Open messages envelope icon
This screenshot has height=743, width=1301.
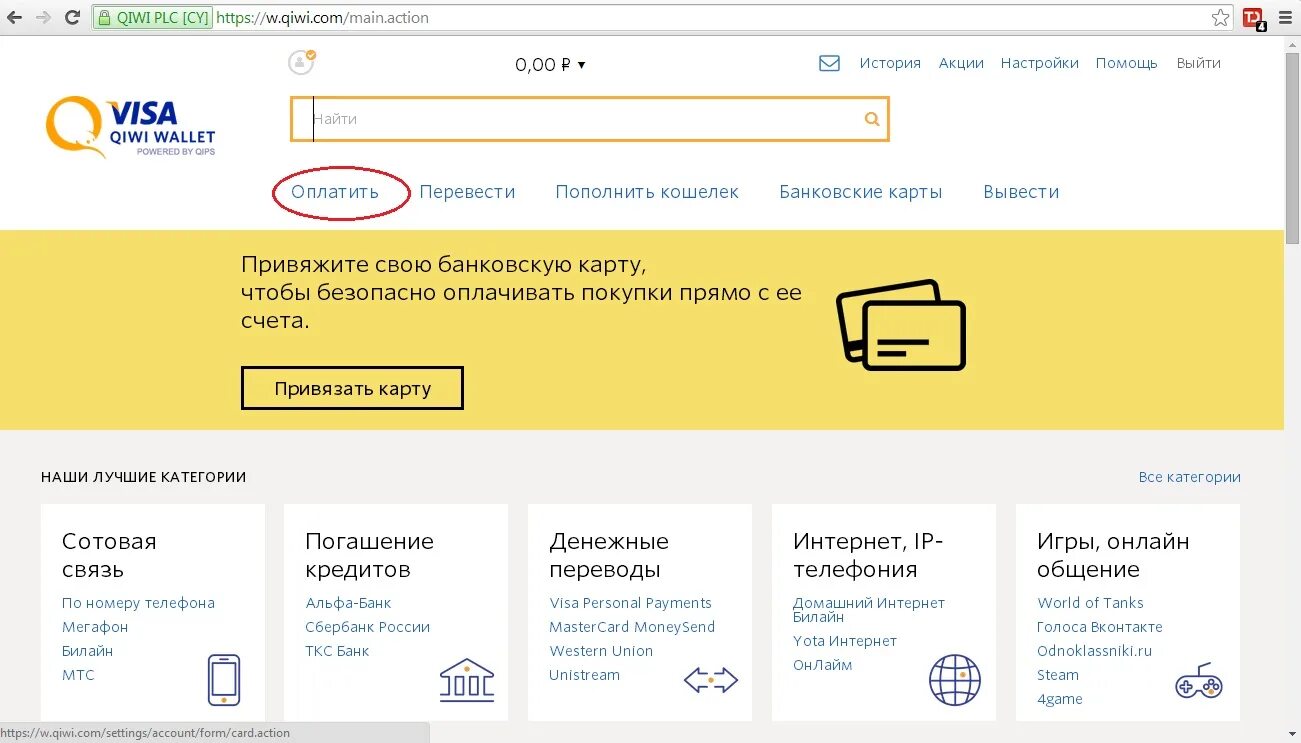point(829,63)
